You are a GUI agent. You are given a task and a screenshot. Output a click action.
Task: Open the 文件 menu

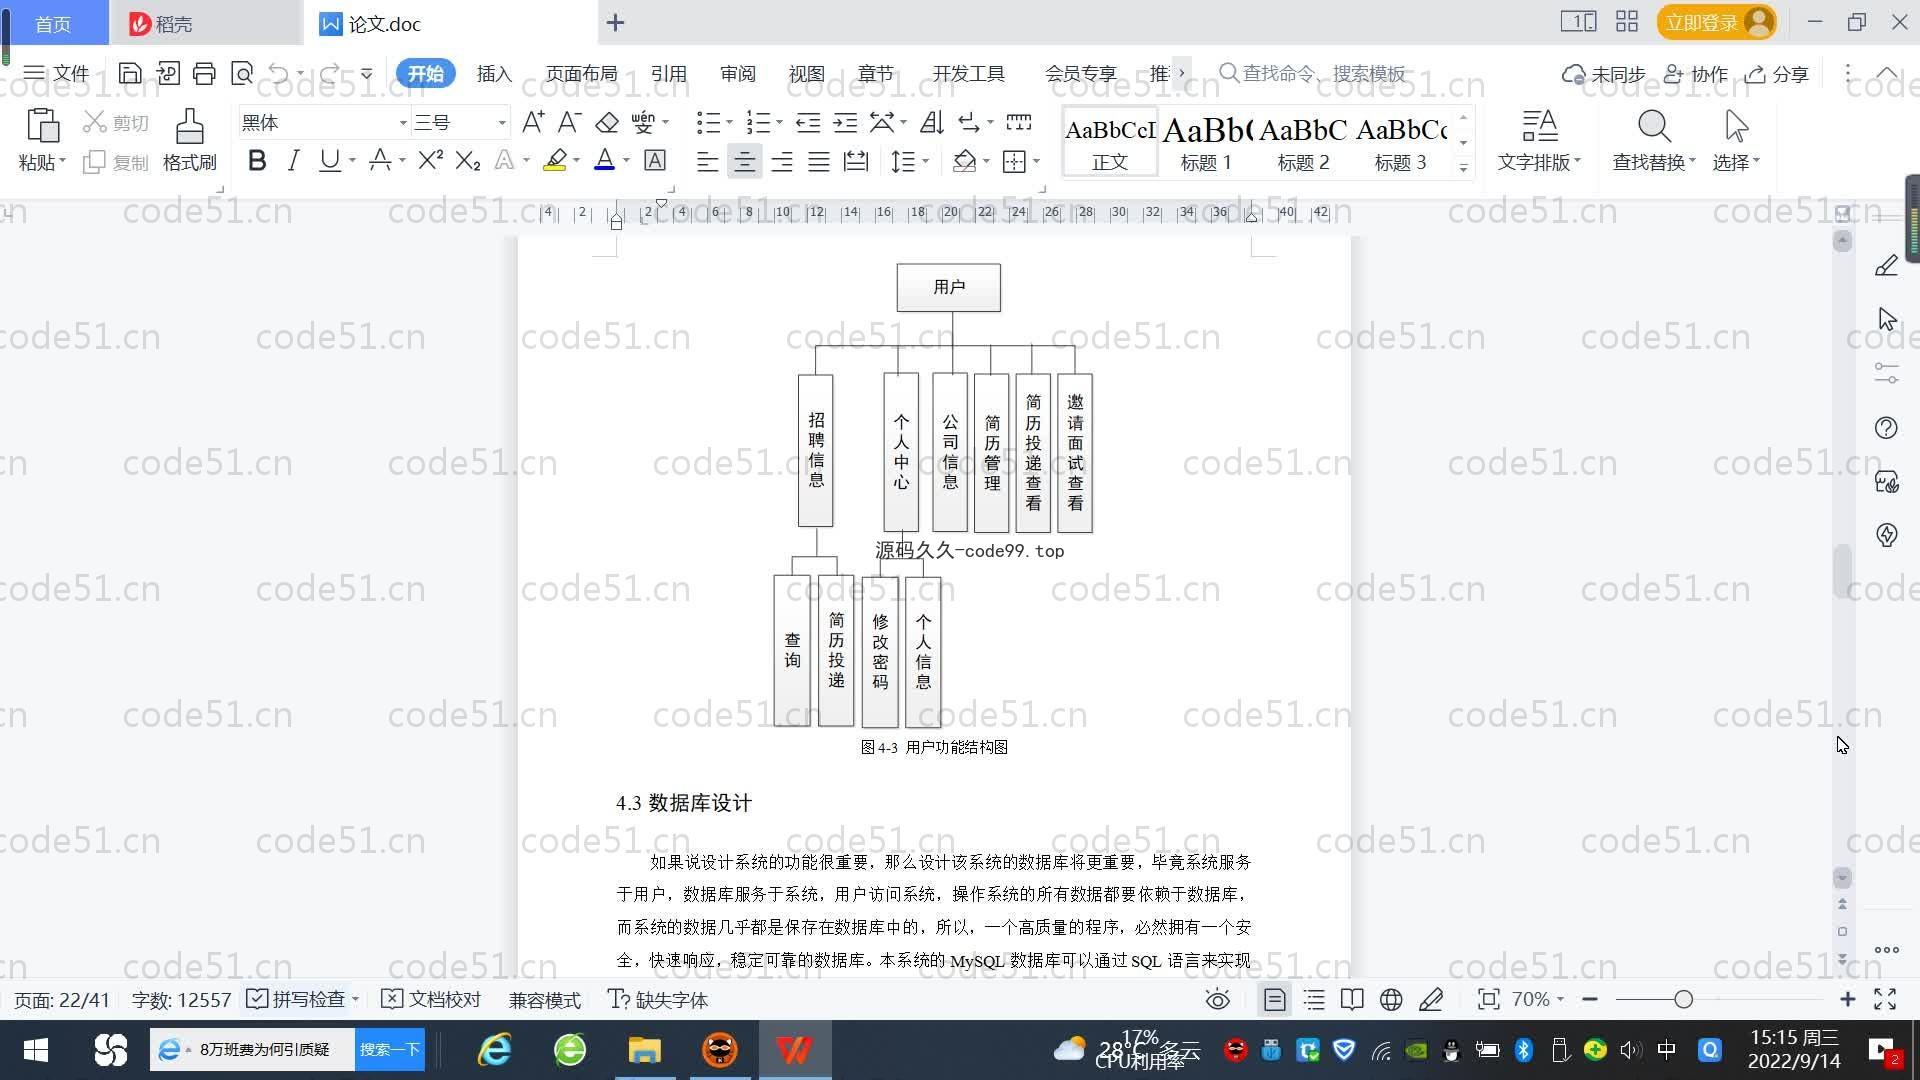(x=57, y=73)
